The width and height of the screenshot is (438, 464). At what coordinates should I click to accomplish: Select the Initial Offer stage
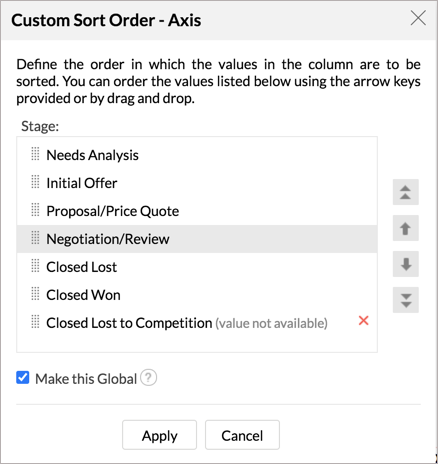coord(197,183)
